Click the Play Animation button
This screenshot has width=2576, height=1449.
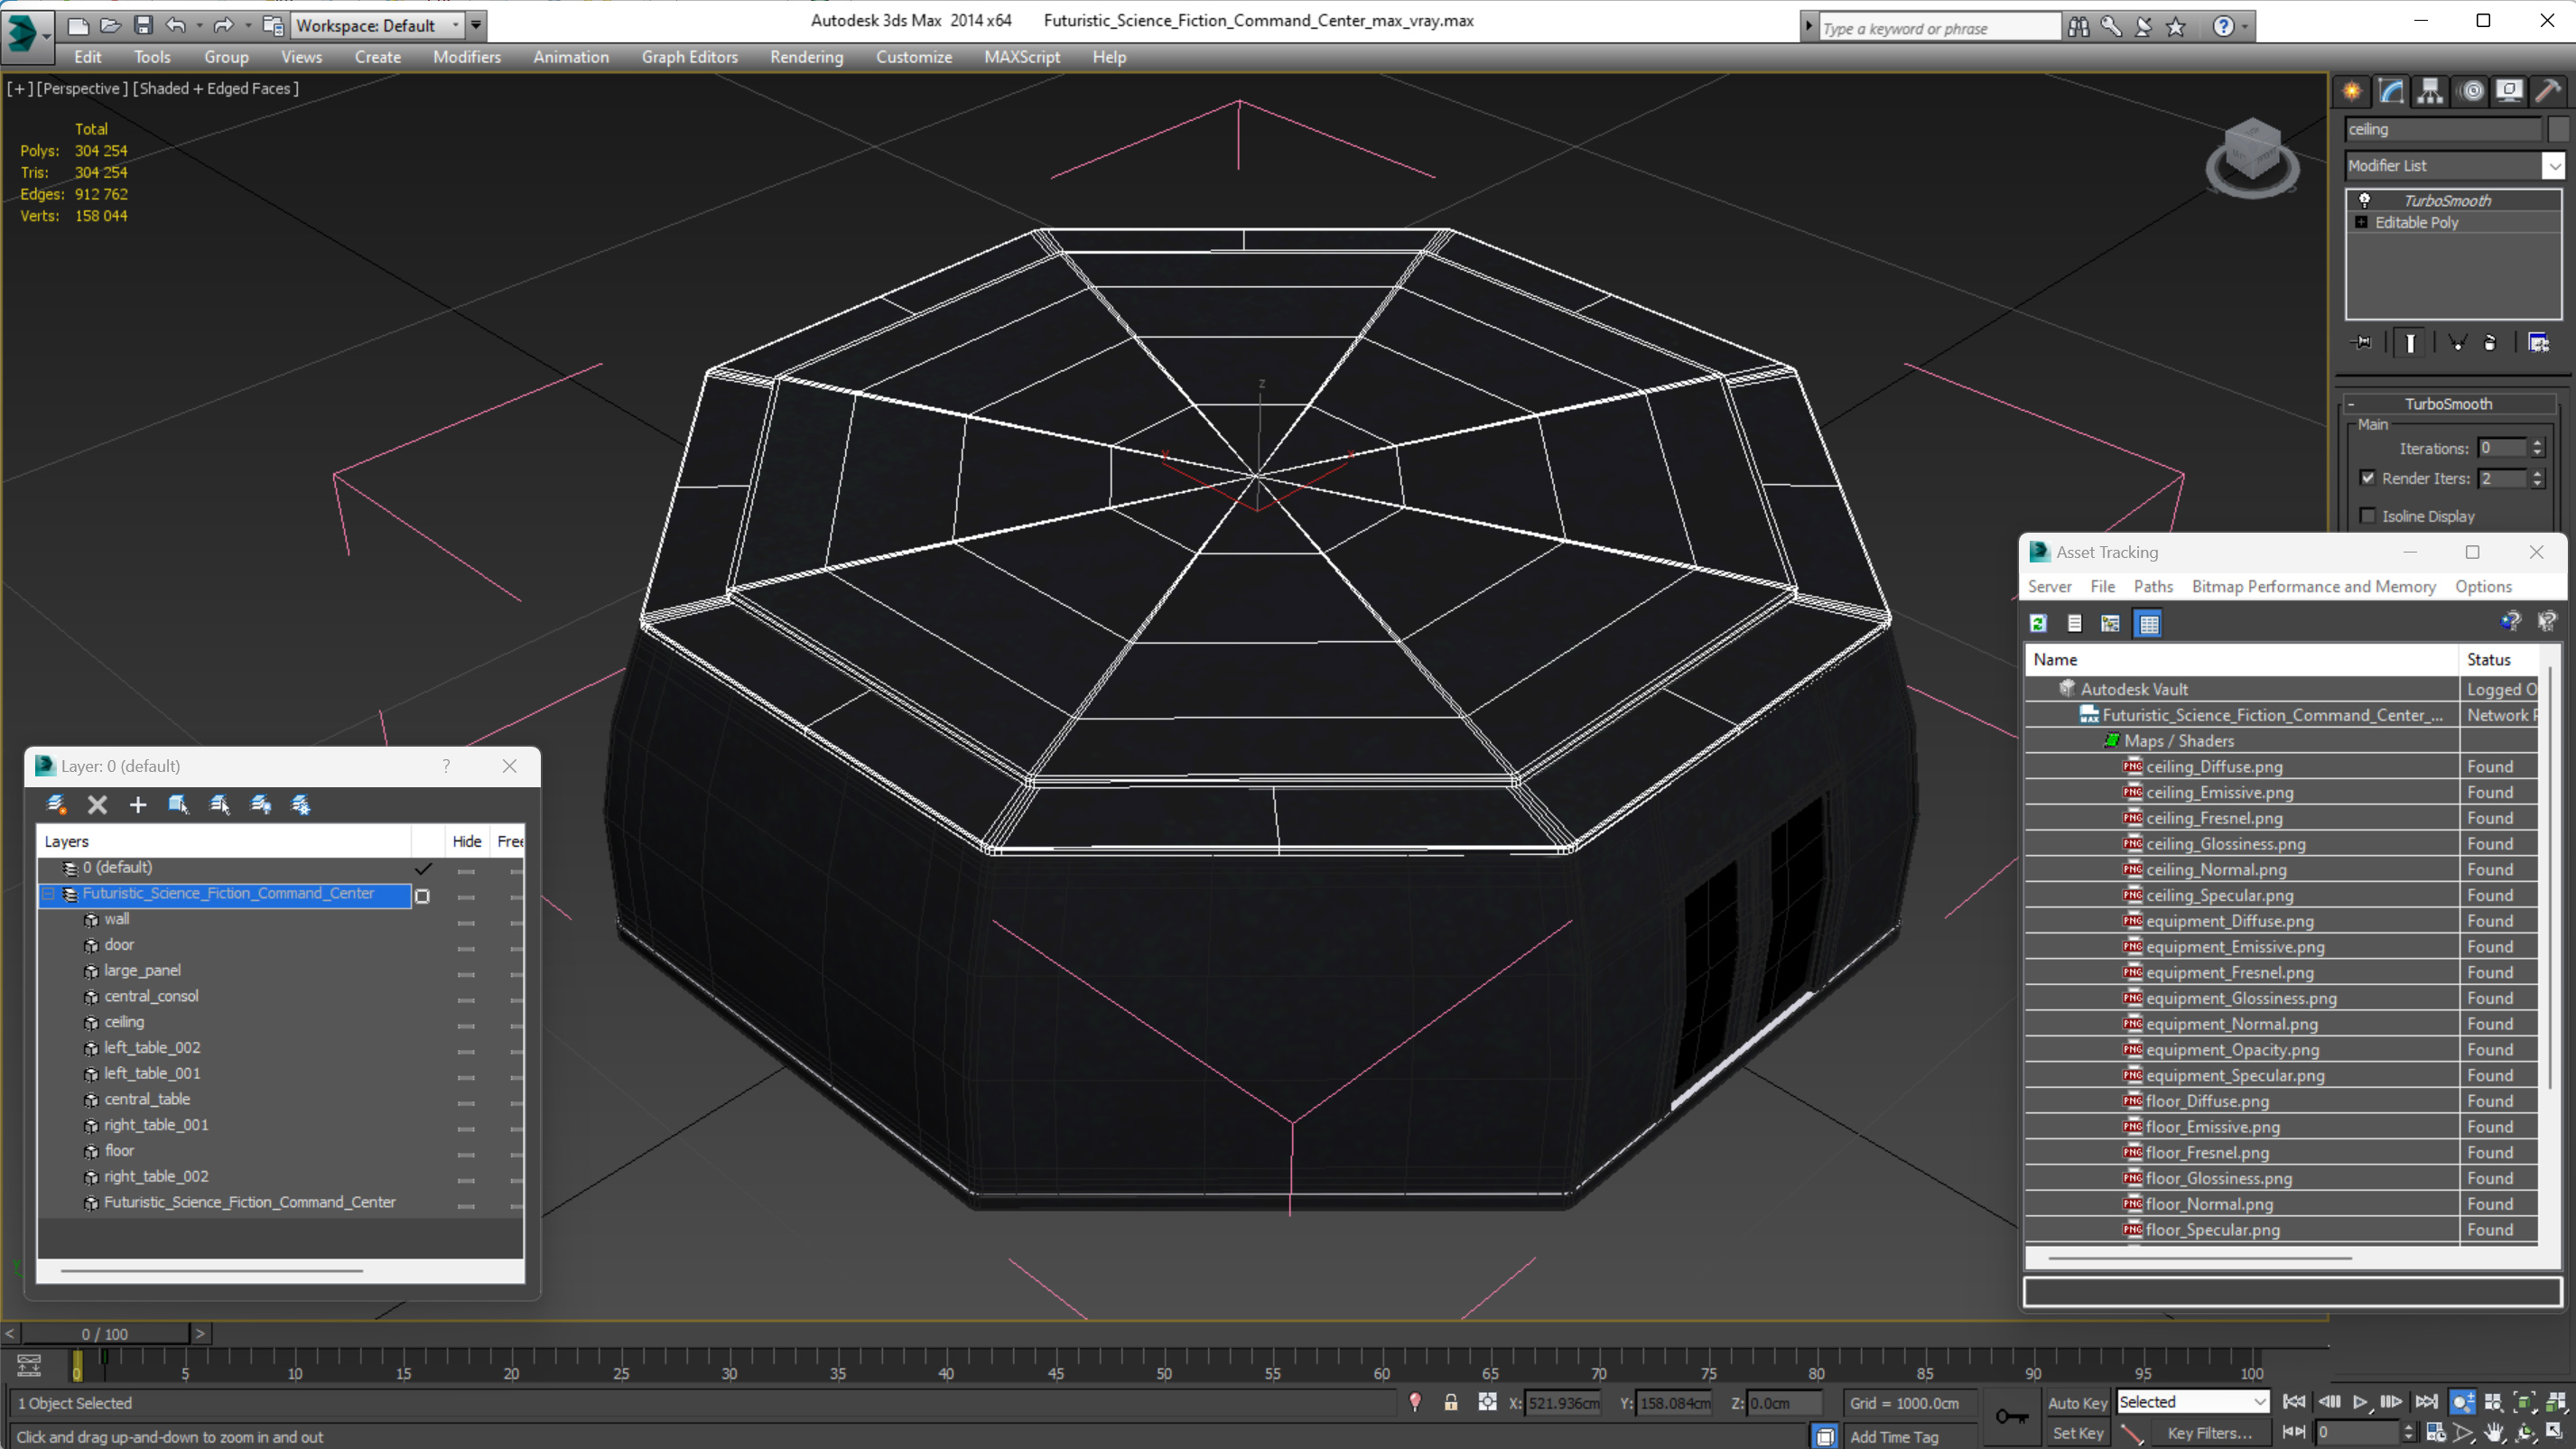pyautogui.click(x=2360, y=1402)
